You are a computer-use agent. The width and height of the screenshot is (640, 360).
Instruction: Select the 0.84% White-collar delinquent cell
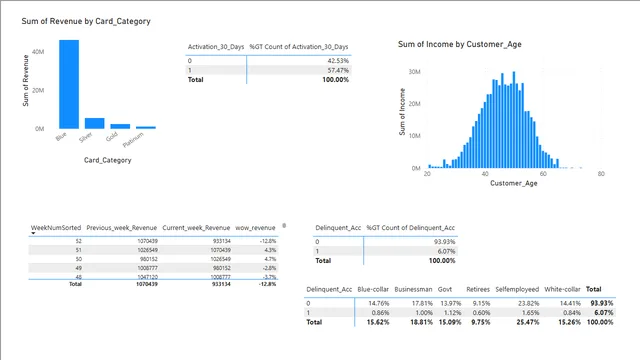571,313
